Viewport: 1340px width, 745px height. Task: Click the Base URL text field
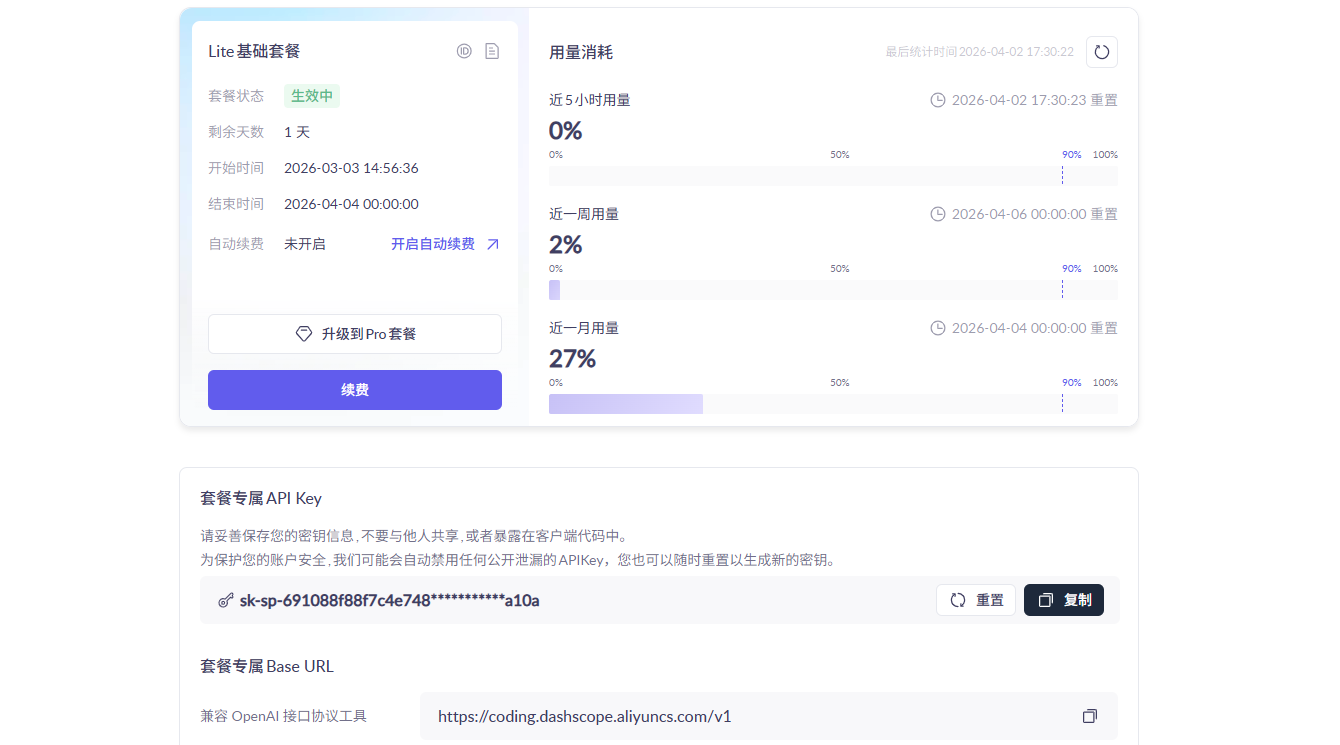click(750, 716)
